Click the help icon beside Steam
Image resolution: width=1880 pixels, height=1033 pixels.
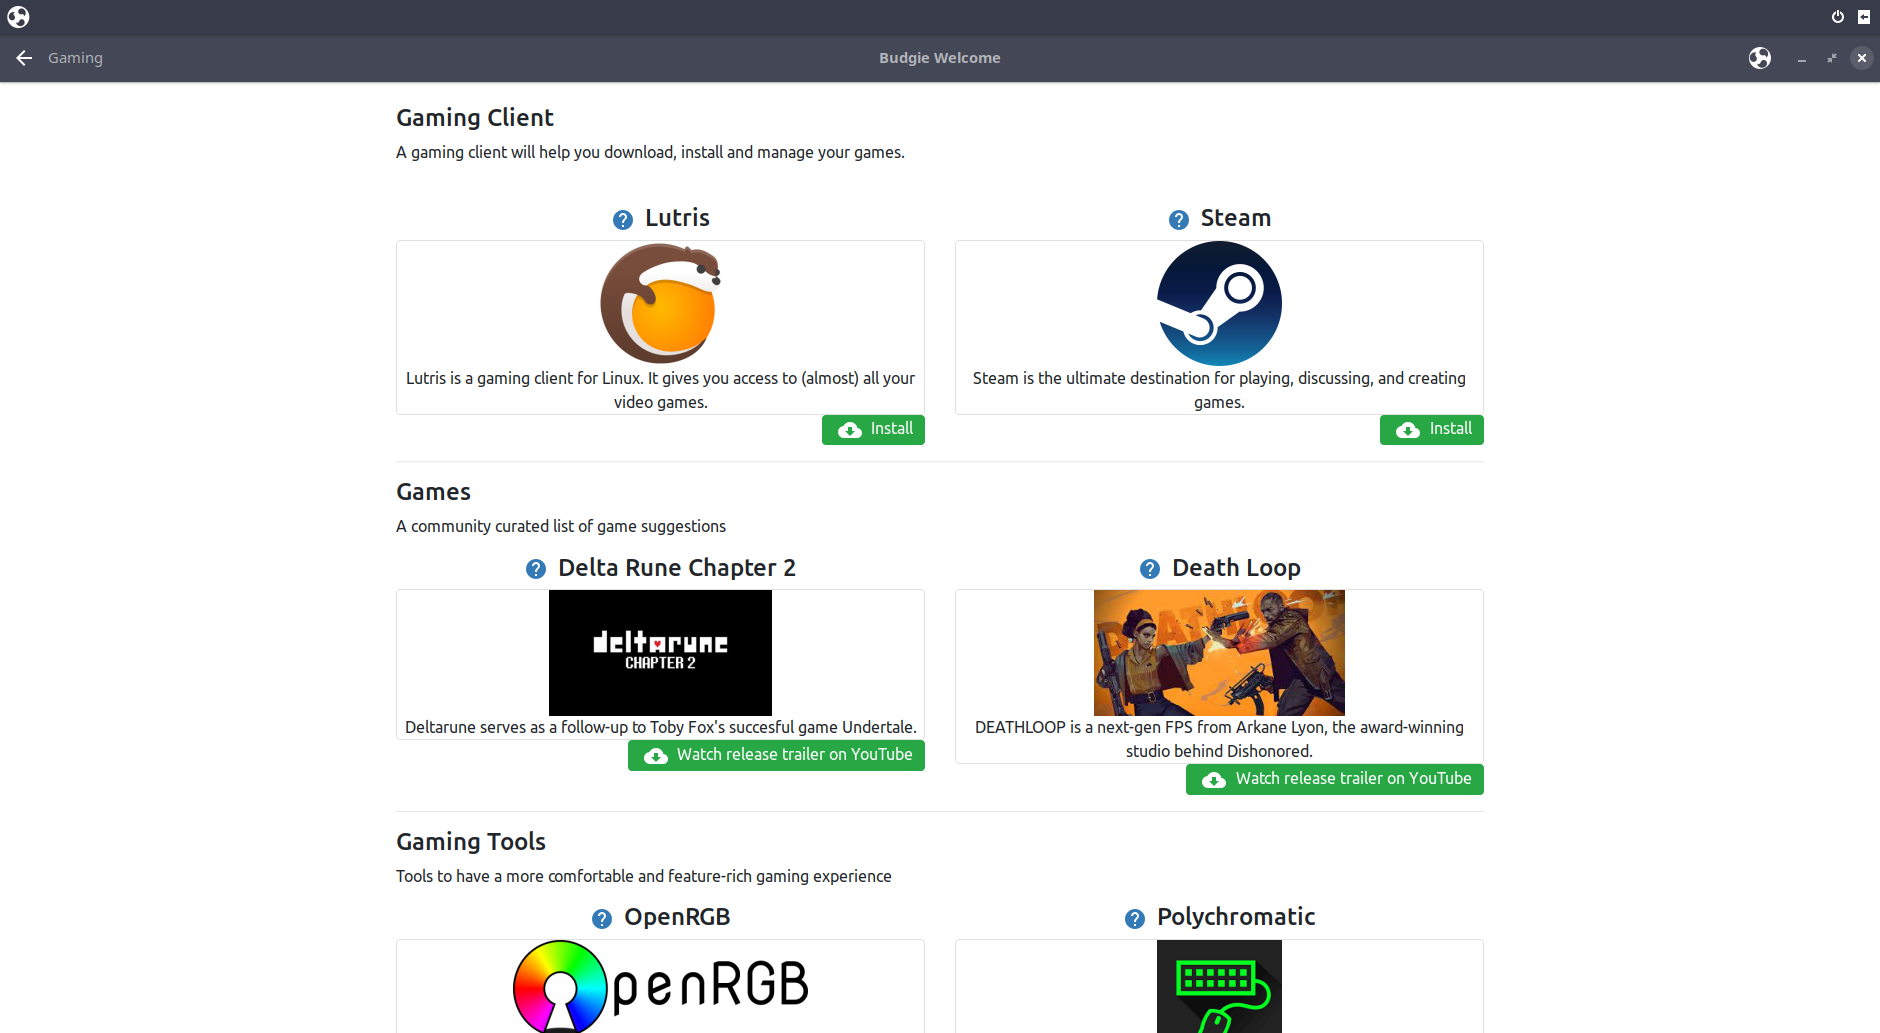pyautogui.click(x=1179, y=220)
